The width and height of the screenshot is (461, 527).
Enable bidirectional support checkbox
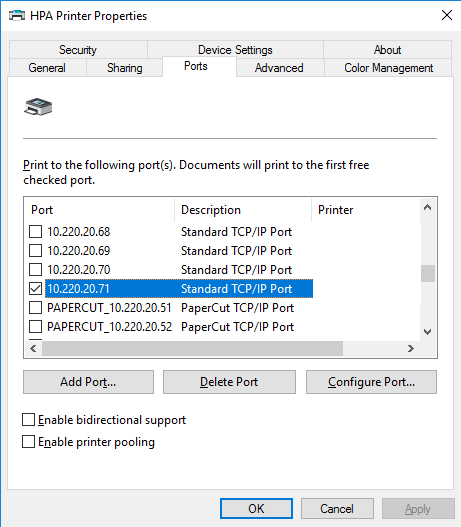[29, 420]
